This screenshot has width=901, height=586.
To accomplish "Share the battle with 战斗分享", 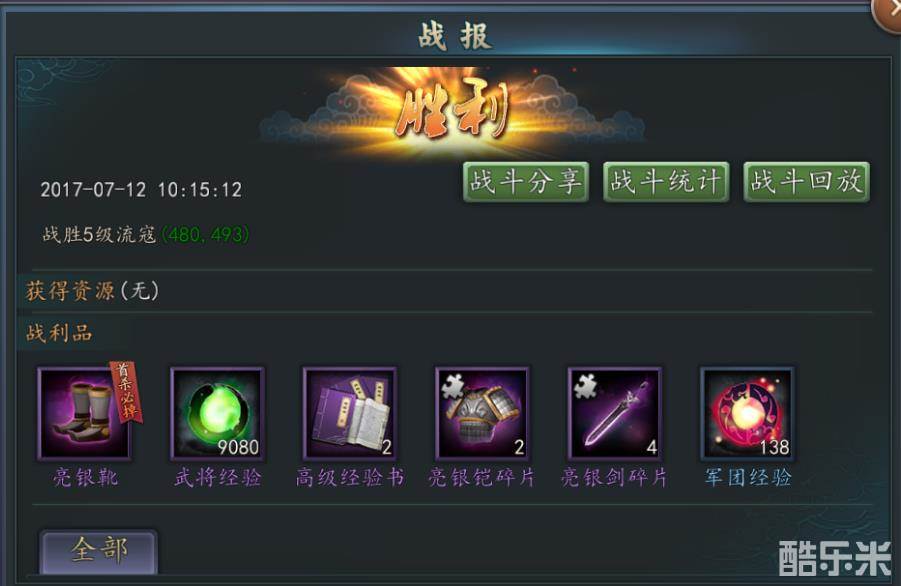I will coord(526,182).
